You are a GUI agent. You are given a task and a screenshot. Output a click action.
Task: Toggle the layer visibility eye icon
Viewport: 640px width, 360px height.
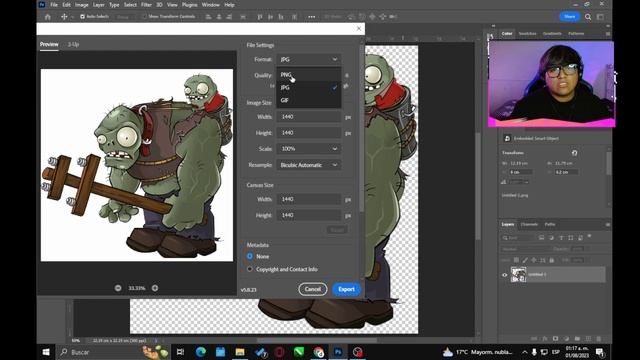click(x=504, y=275)
